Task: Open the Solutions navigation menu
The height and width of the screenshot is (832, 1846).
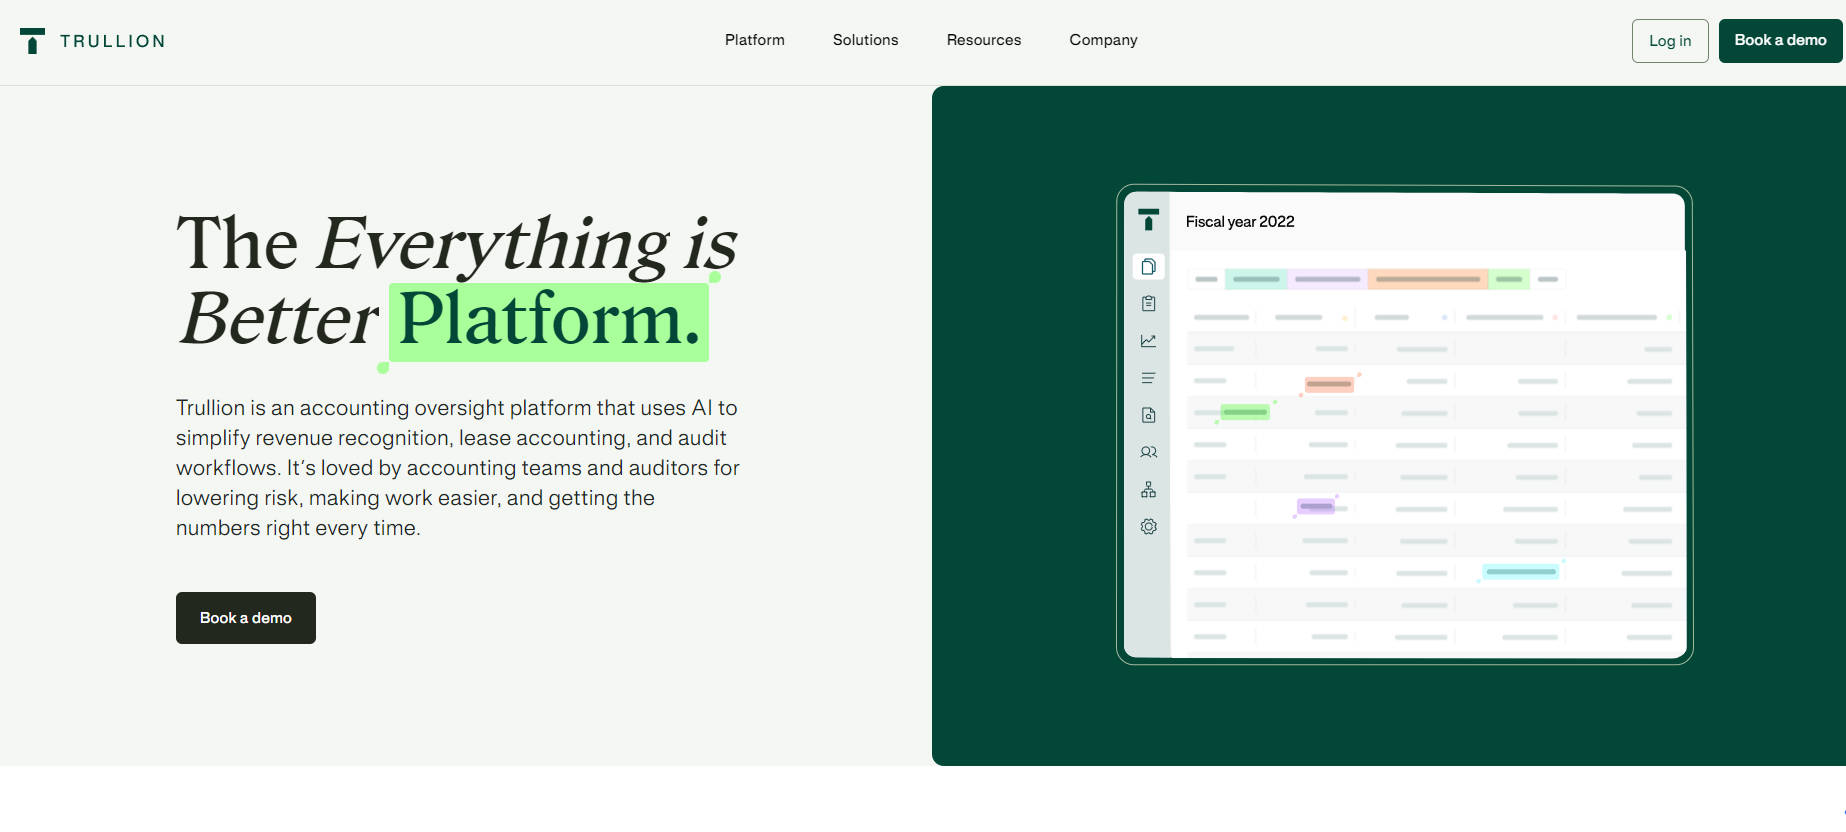Action: [x=865, y=40]
